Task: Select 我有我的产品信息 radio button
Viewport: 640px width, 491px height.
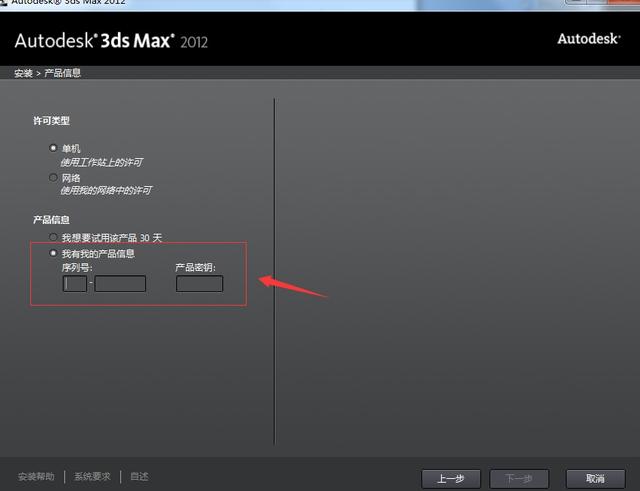Action: 53,253
